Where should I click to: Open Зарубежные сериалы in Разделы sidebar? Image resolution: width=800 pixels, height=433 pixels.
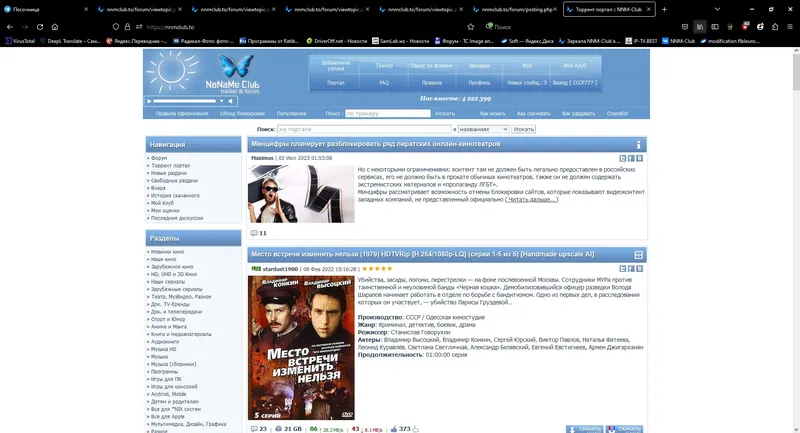177,289
